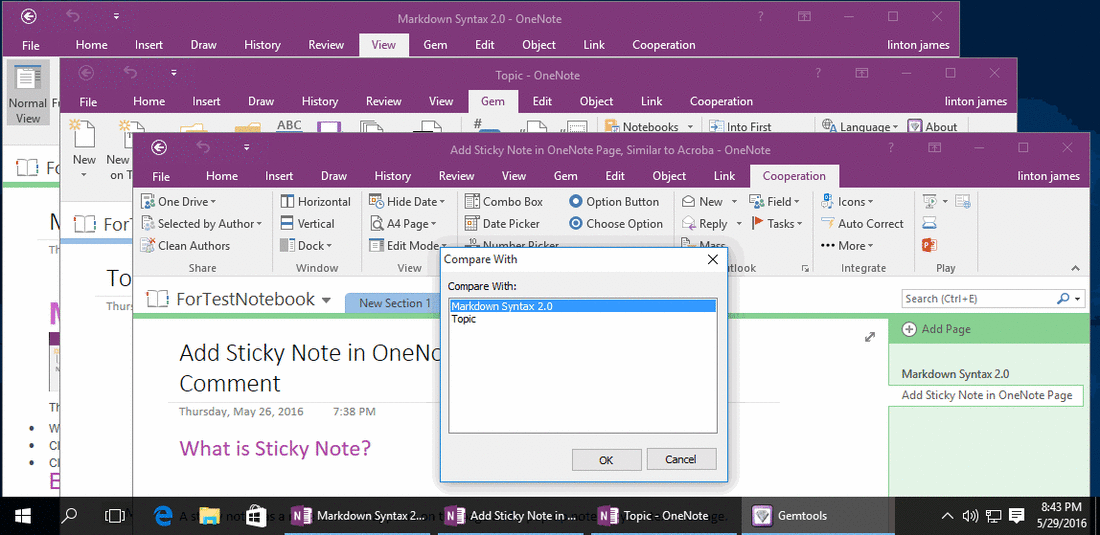The height and width of the screenshot is (535, 1100).
Task: Open the Draw tab in front window
Action: click(334, 176)
